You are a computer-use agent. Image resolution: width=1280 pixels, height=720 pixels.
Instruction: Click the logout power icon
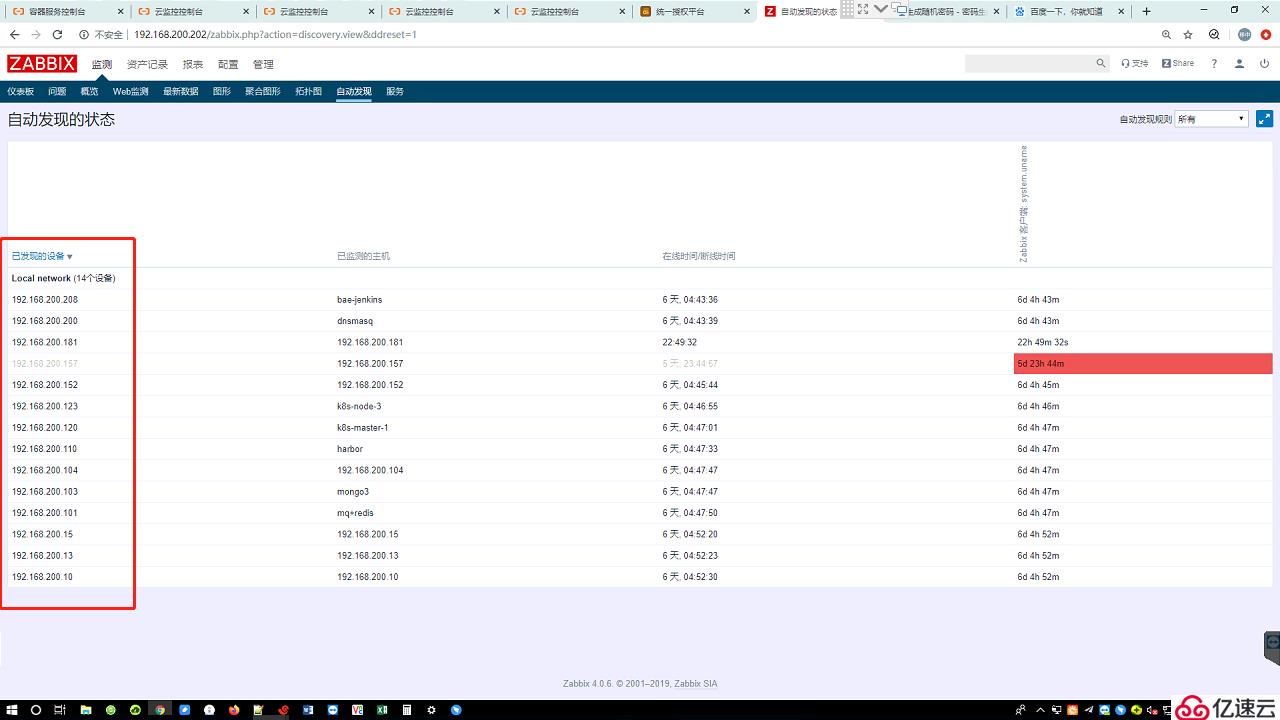1264,63
